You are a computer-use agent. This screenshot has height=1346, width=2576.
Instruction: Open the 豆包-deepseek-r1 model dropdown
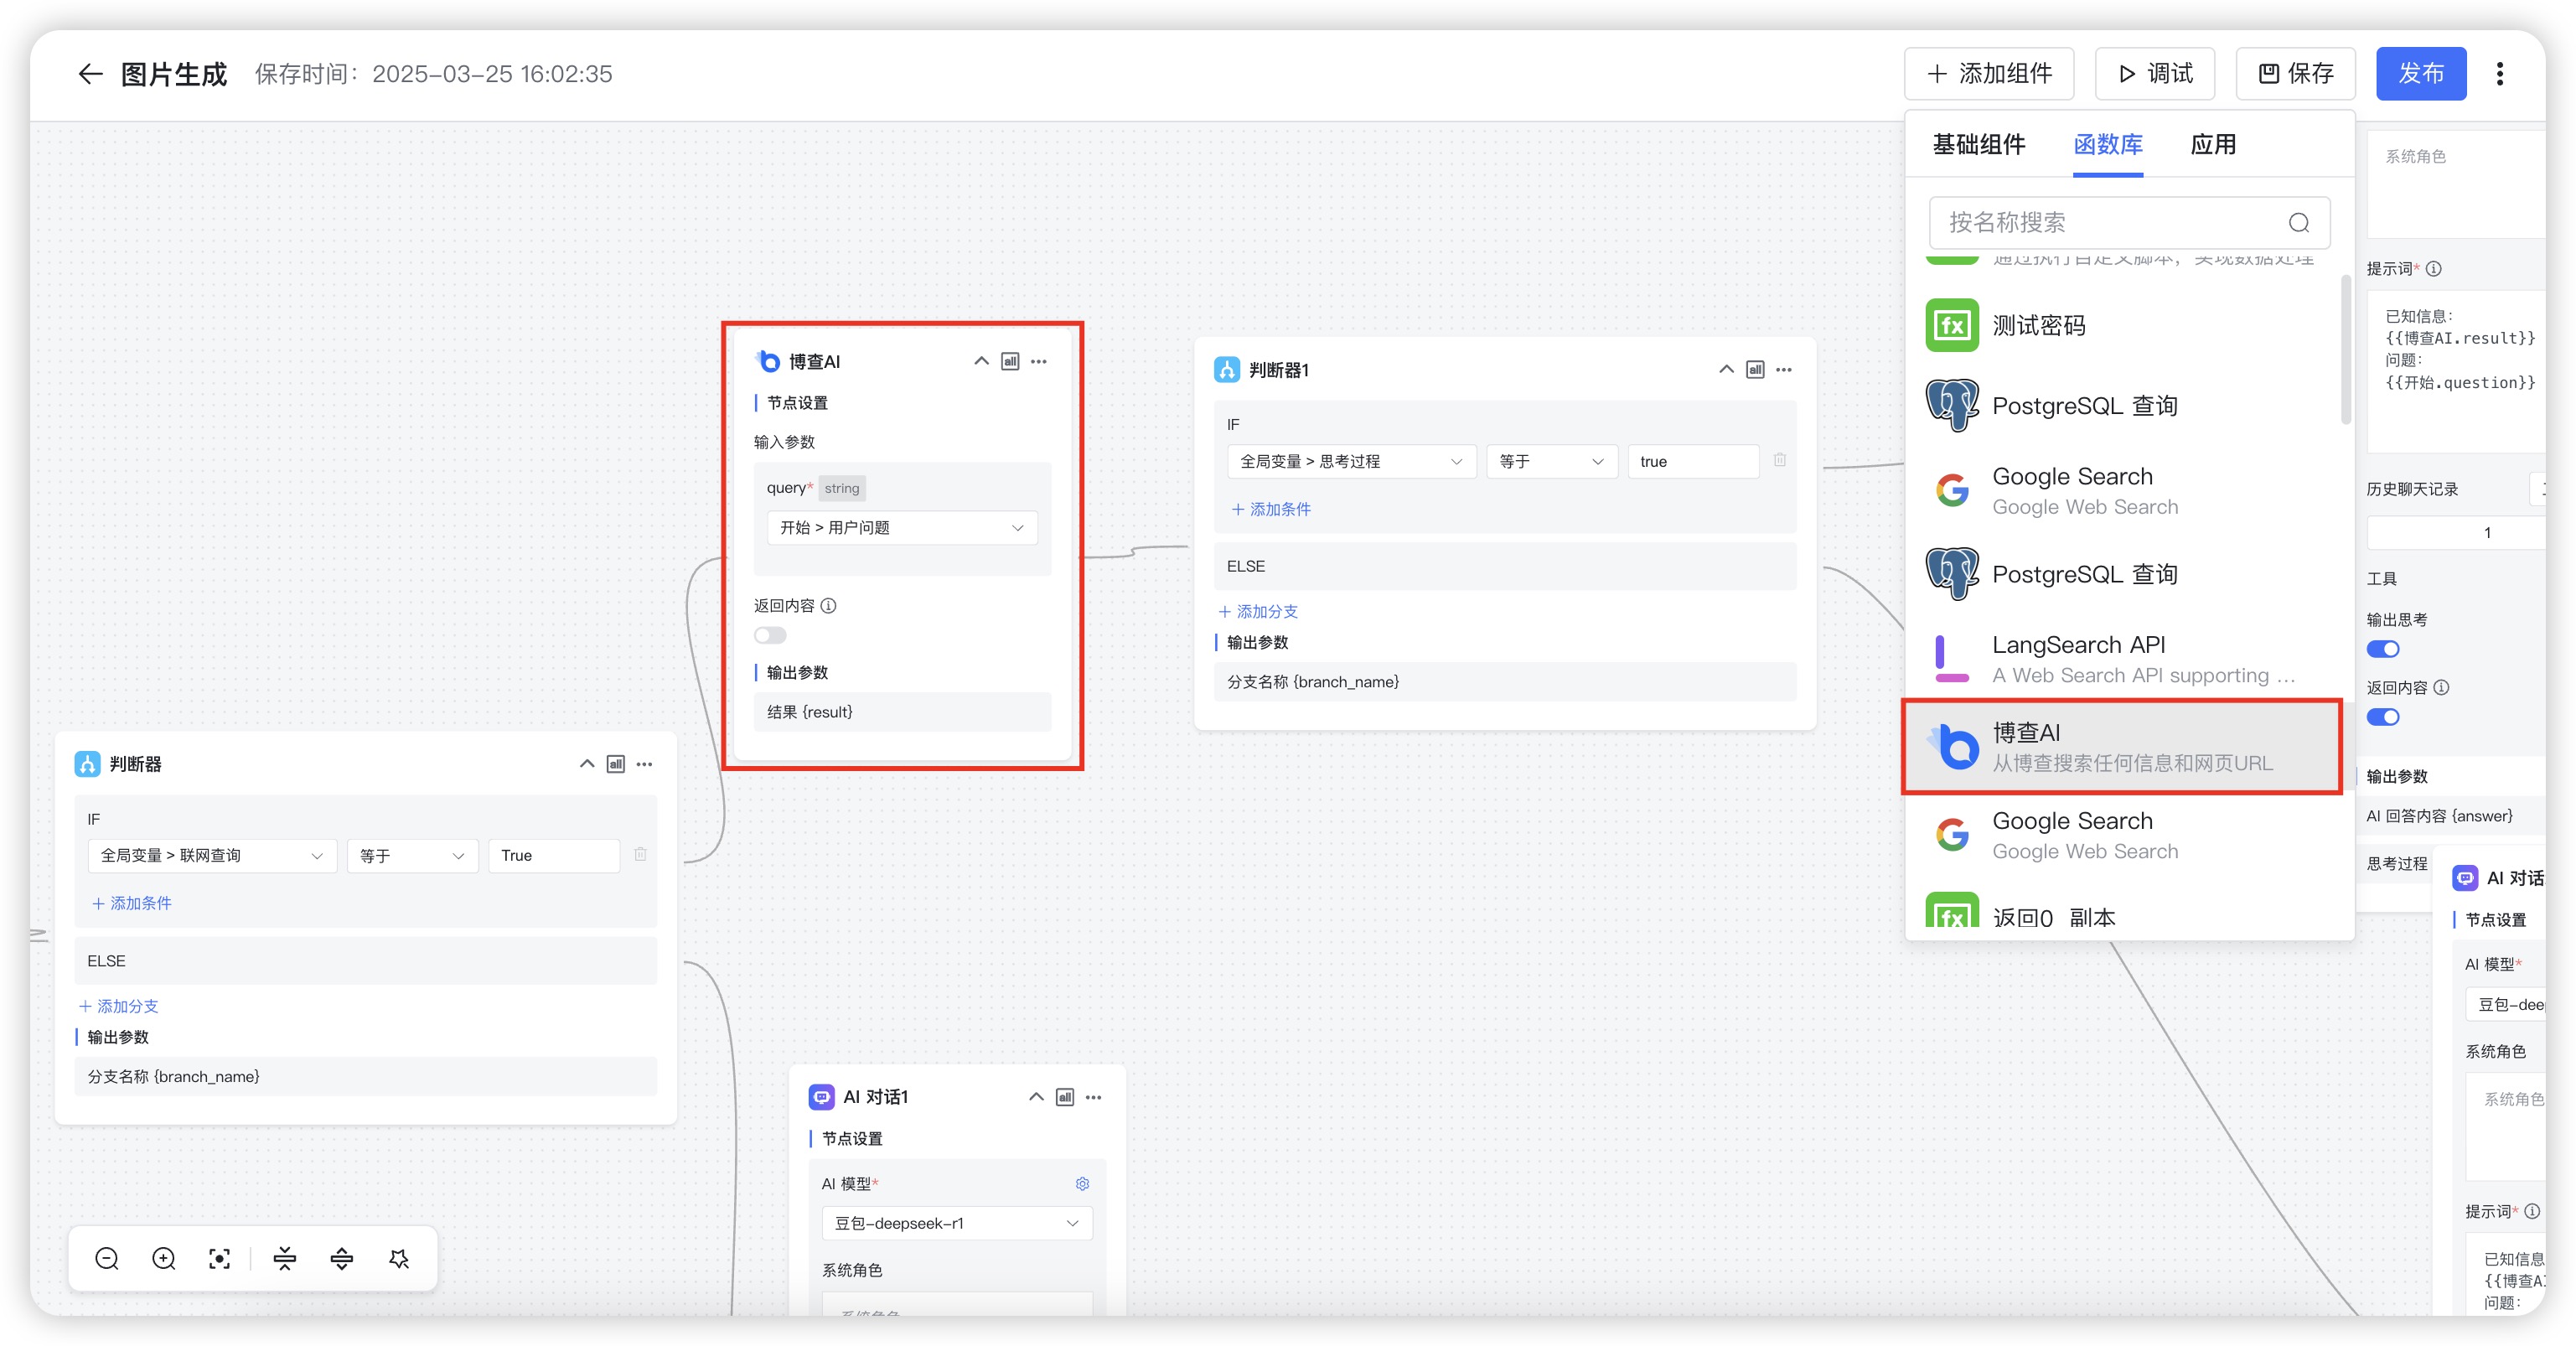click(956, 1223)
